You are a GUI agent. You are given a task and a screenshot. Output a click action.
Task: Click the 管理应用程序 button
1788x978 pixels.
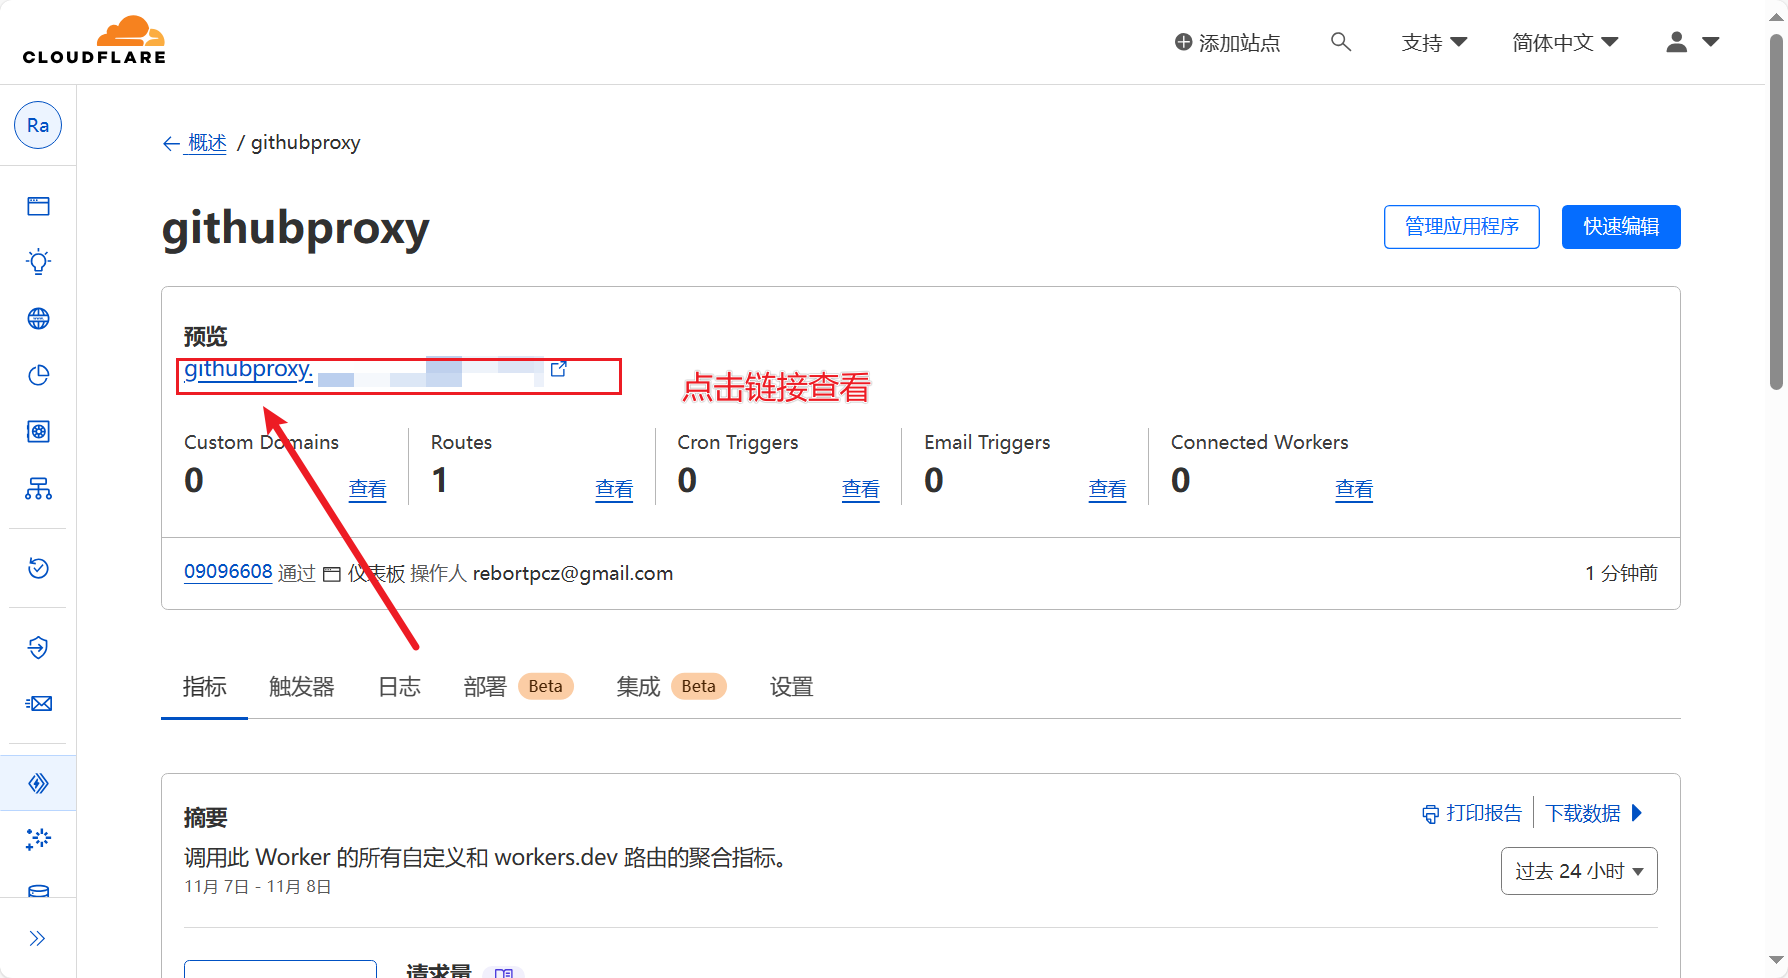pos(1461,227)
